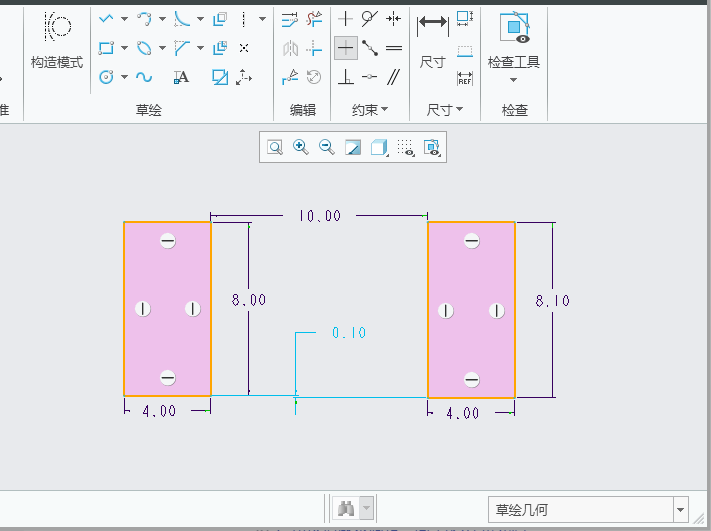Expand the Chamfer tool dropdown arrow
Screen dimensions: 711x531
click(200, 48)
